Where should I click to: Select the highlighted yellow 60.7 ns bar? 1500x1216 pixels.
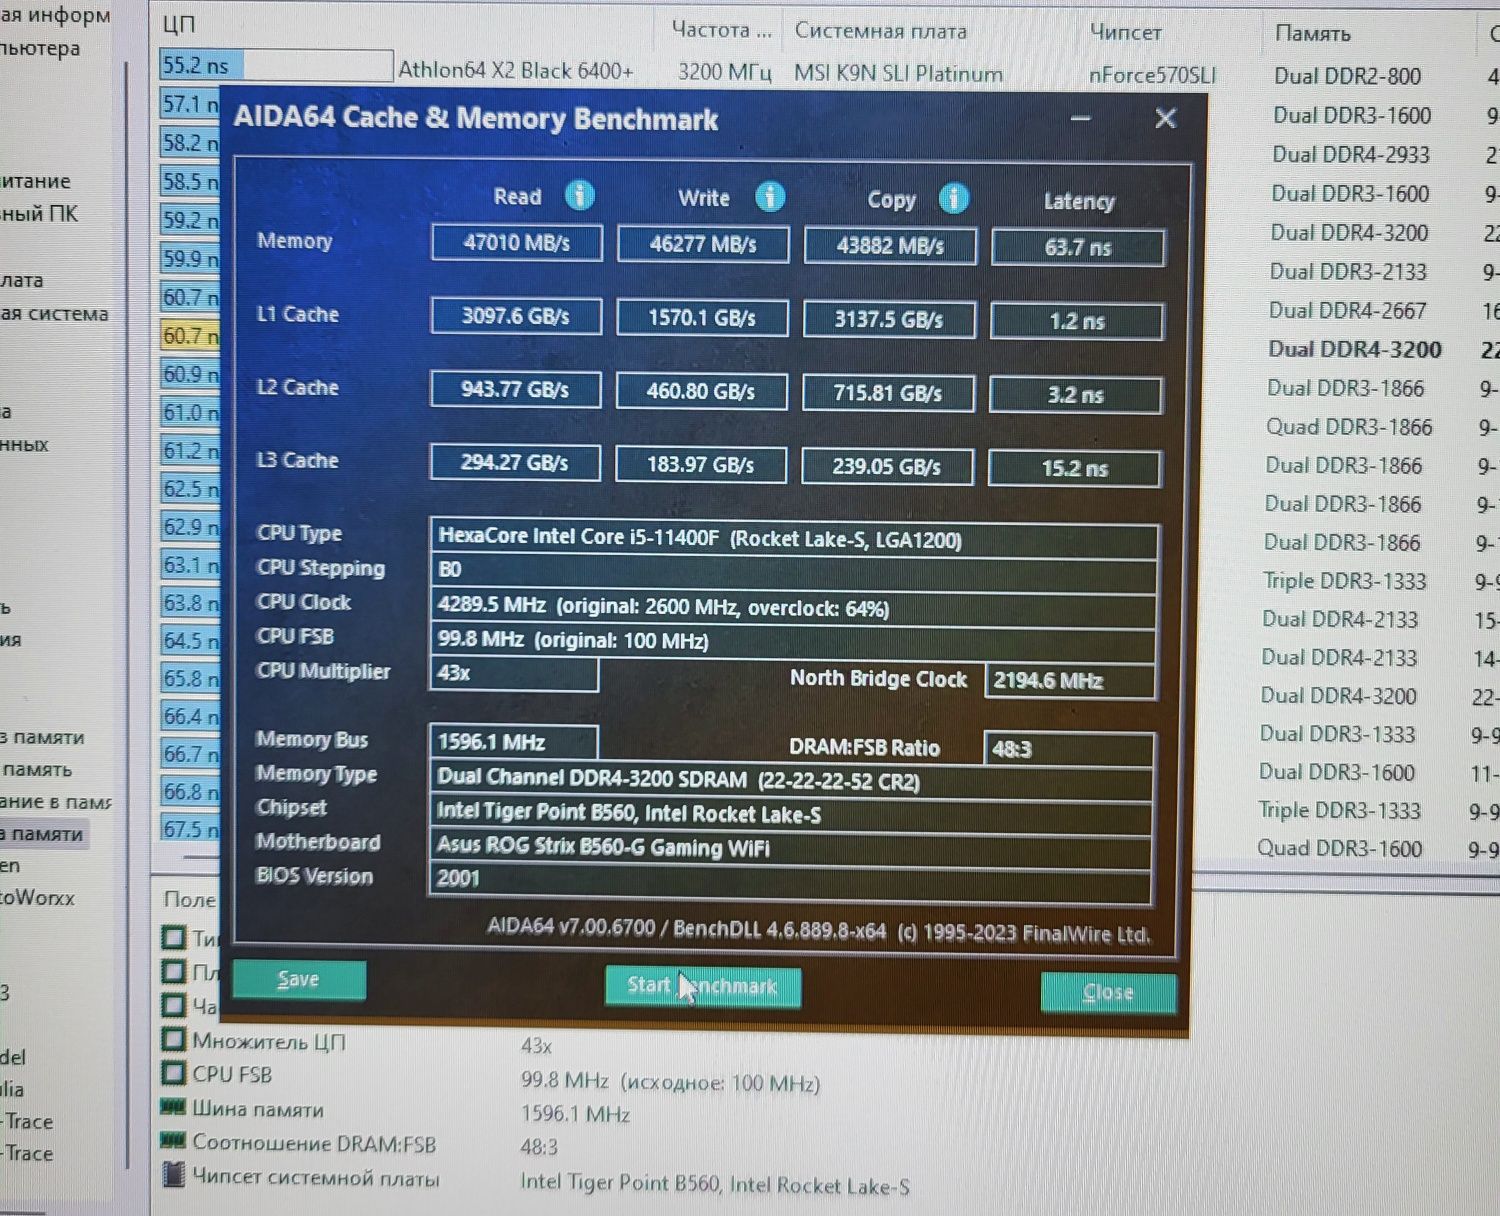[190, 335]
